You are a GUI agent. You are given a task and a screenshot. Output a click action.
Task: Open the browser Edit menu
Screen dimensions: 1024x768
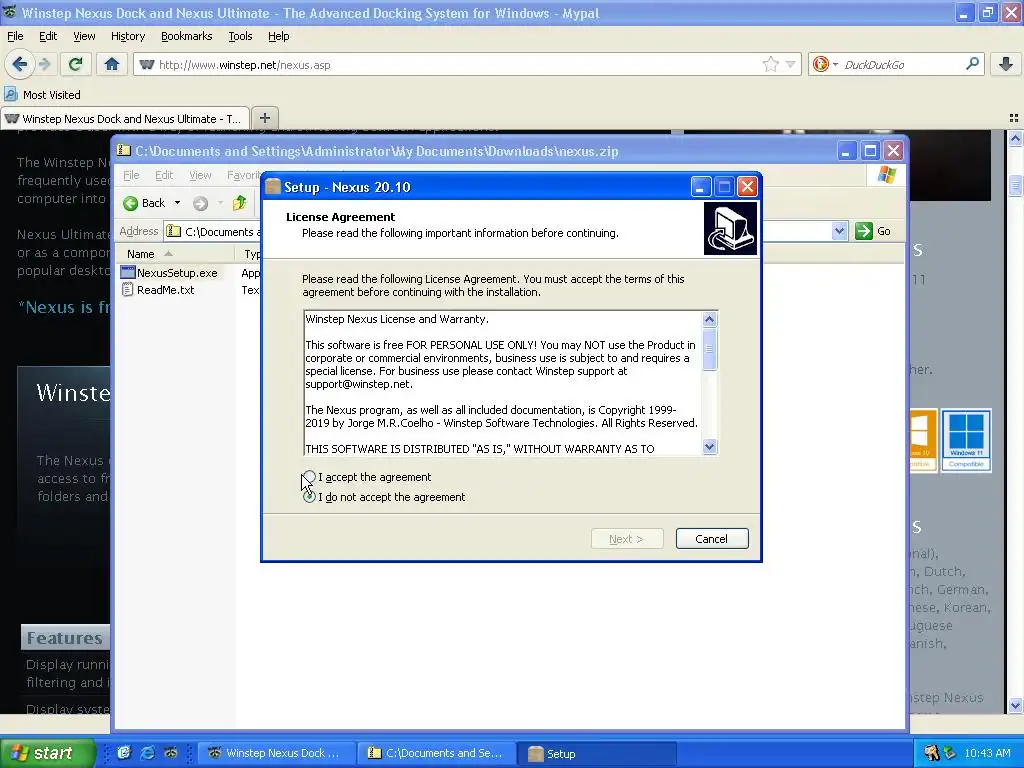pyautogui.click(x=48, y=36)
